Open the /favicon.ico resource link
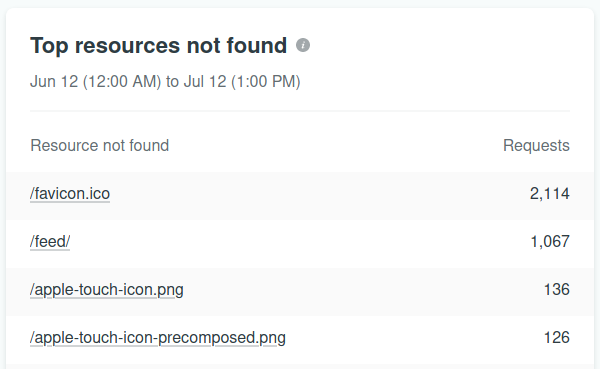 [70, 194]
